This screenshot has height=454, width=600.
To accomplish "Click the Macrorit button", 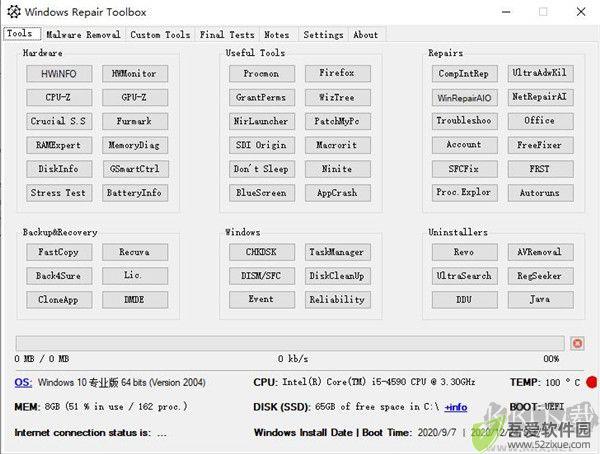I will point(338,145).
